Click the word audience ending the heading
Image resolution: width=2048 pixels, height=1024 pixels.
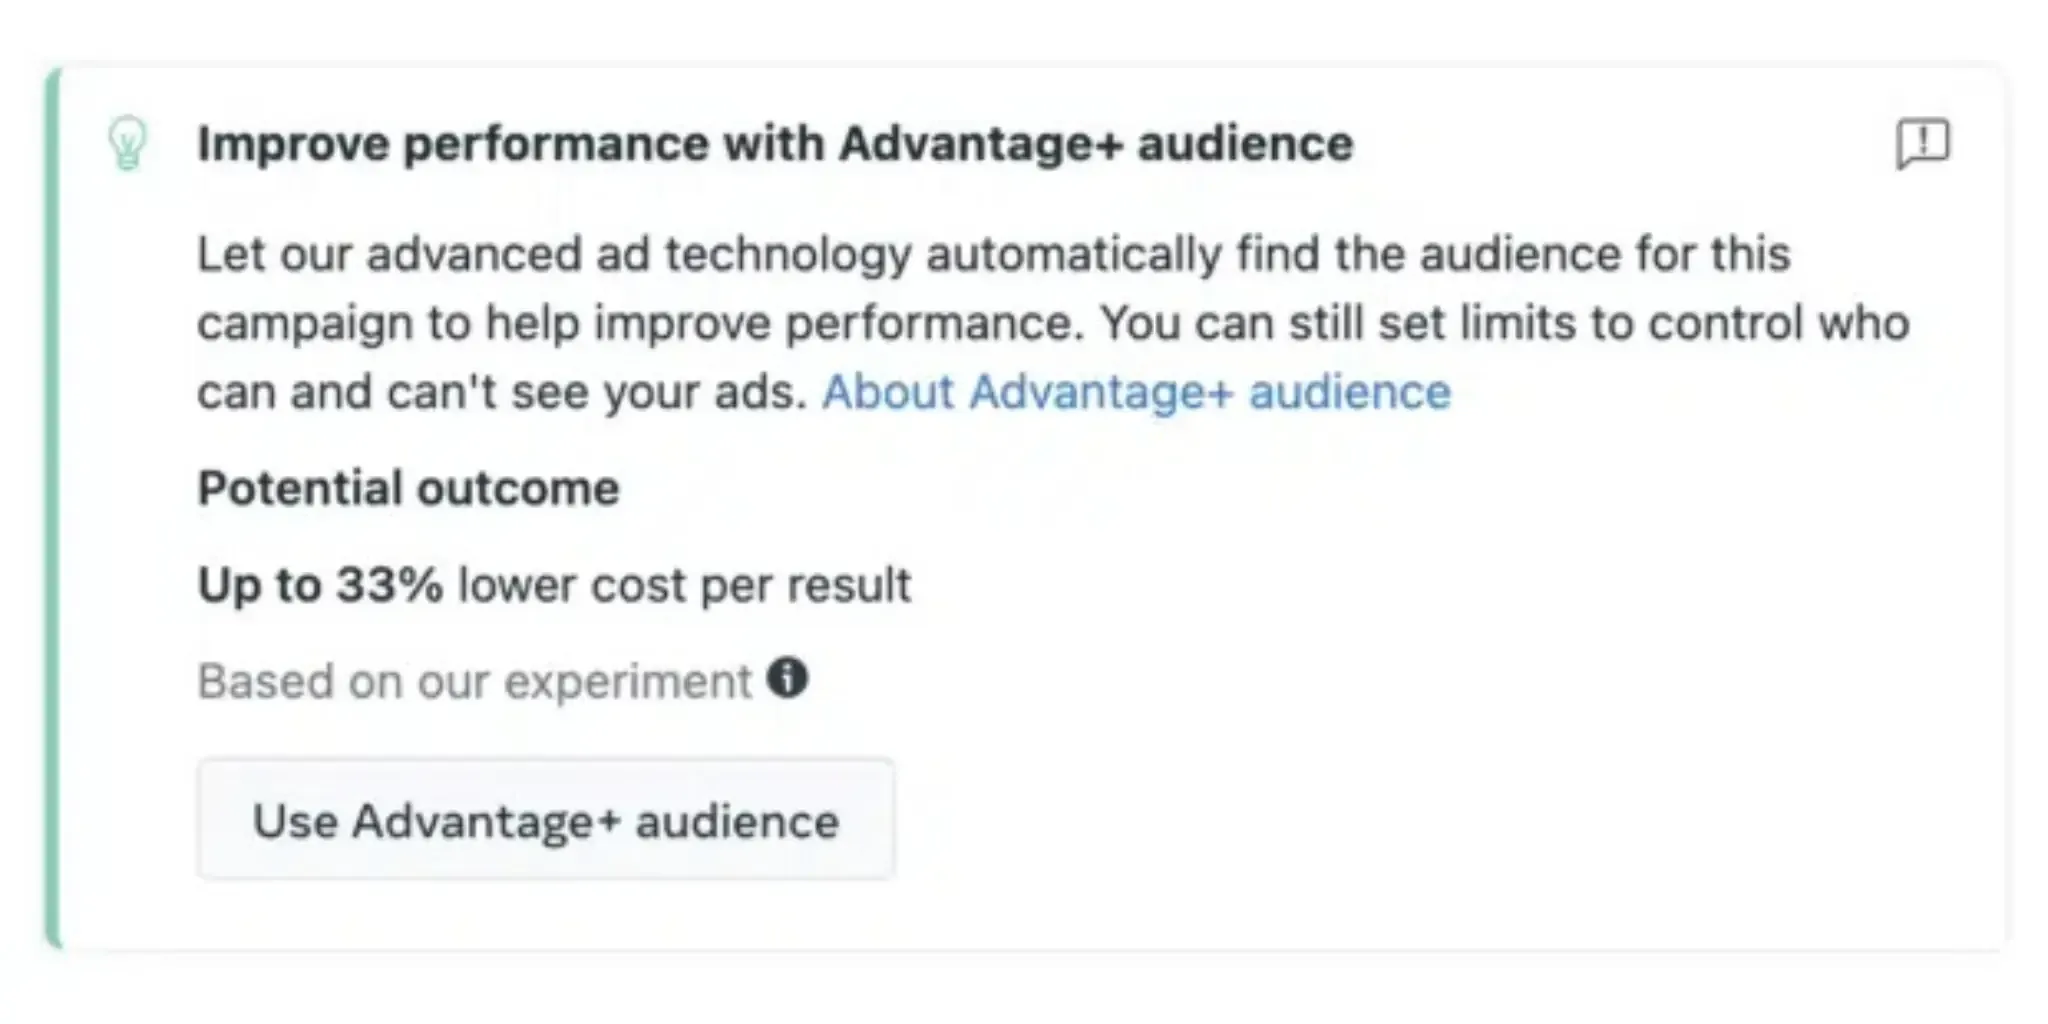[1245, 144]
